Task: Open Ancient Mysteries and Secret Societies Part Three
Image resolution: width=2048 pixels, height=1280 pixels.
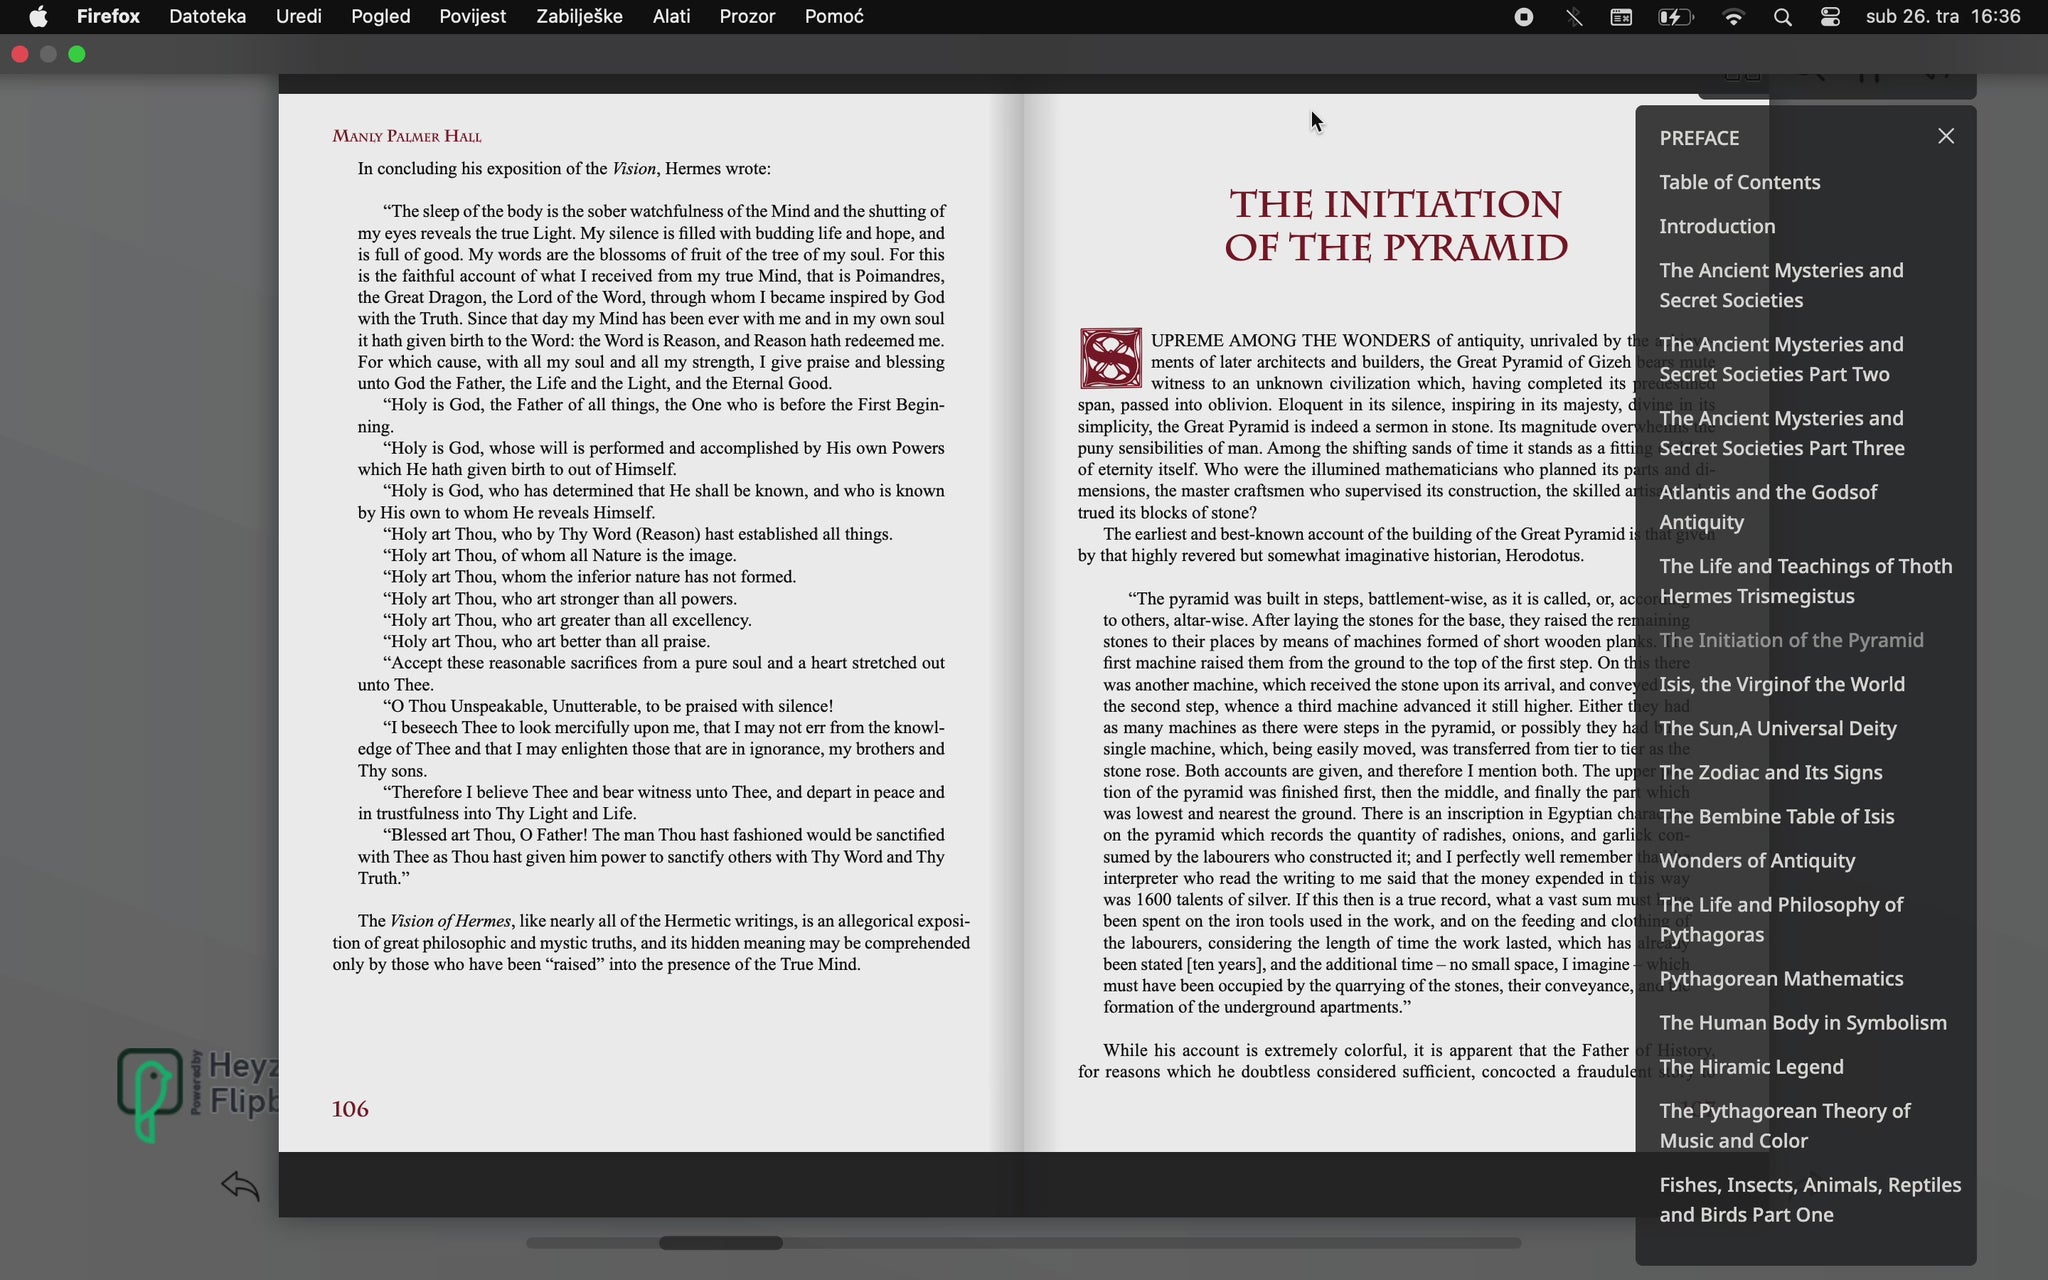Action: point(1782,433)
